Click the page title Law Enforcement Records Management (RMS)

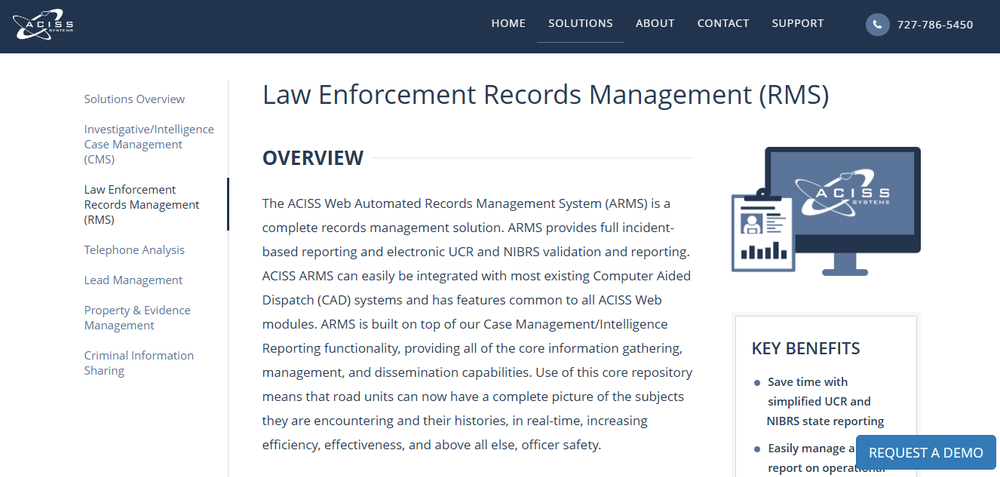(546, 94)
